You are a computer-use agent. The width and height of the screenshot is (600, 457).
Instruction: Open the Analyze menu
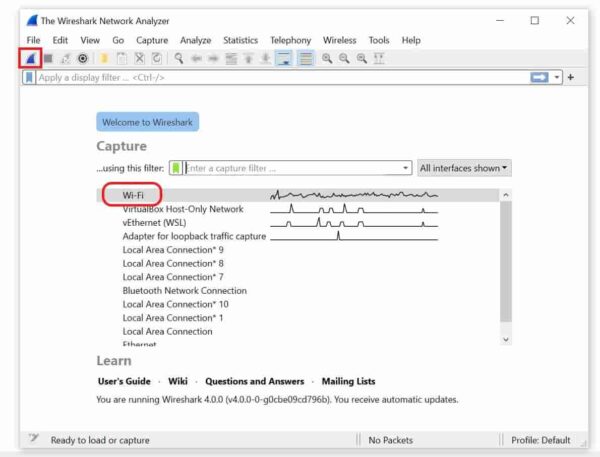click(x=196, y=40)
